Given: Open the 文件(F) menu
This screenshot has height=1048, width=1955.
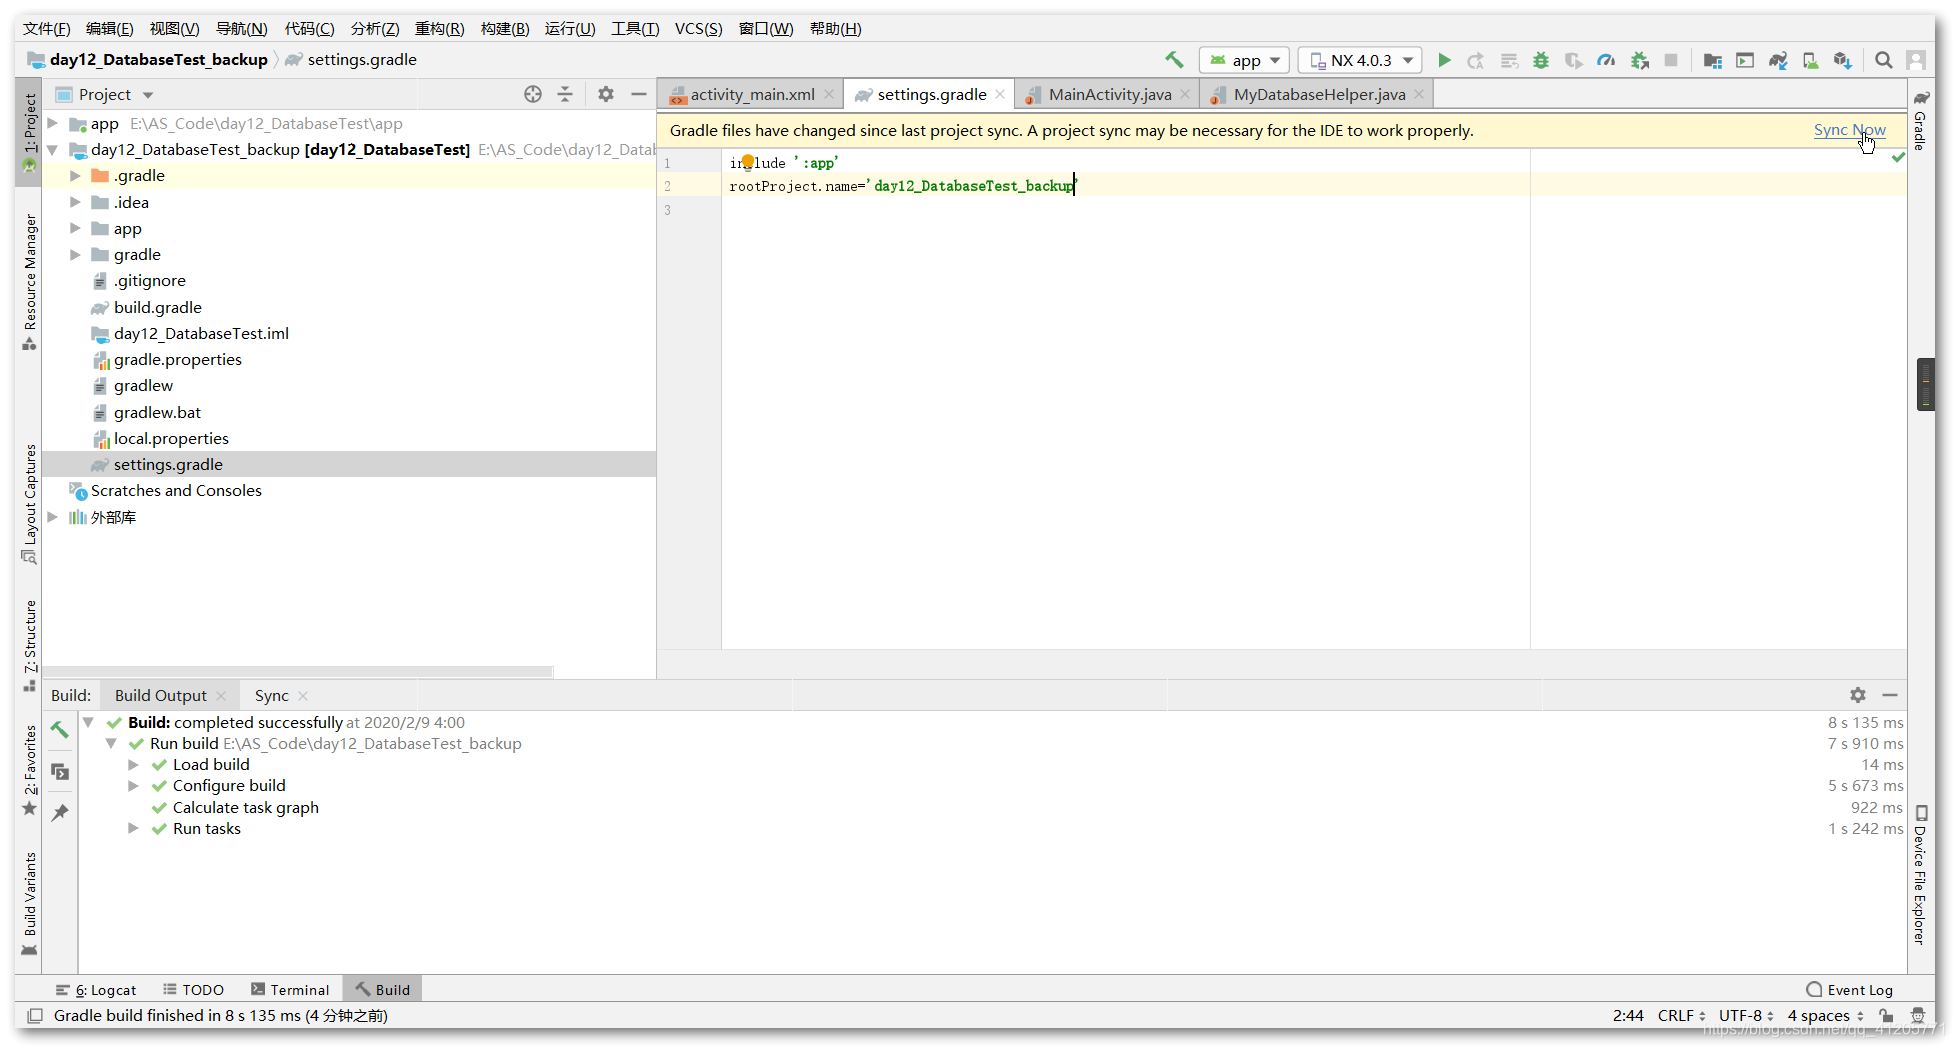Looking at the screenshot, I should pos(47,28).
